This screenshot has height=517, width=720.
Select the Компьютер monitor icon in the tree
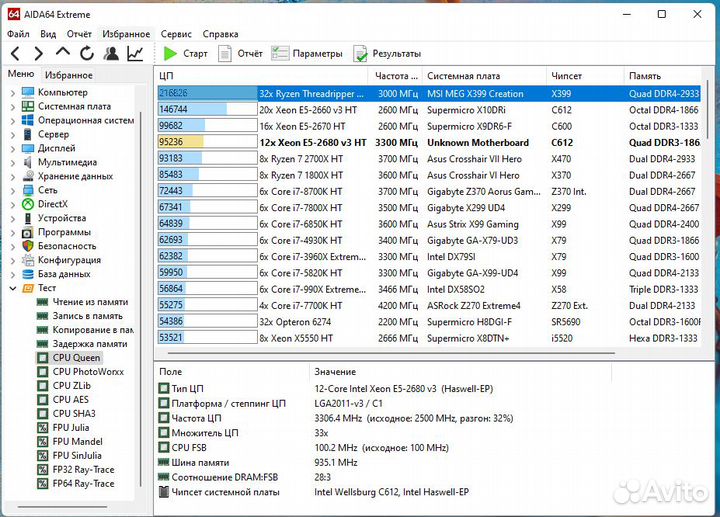28,92
